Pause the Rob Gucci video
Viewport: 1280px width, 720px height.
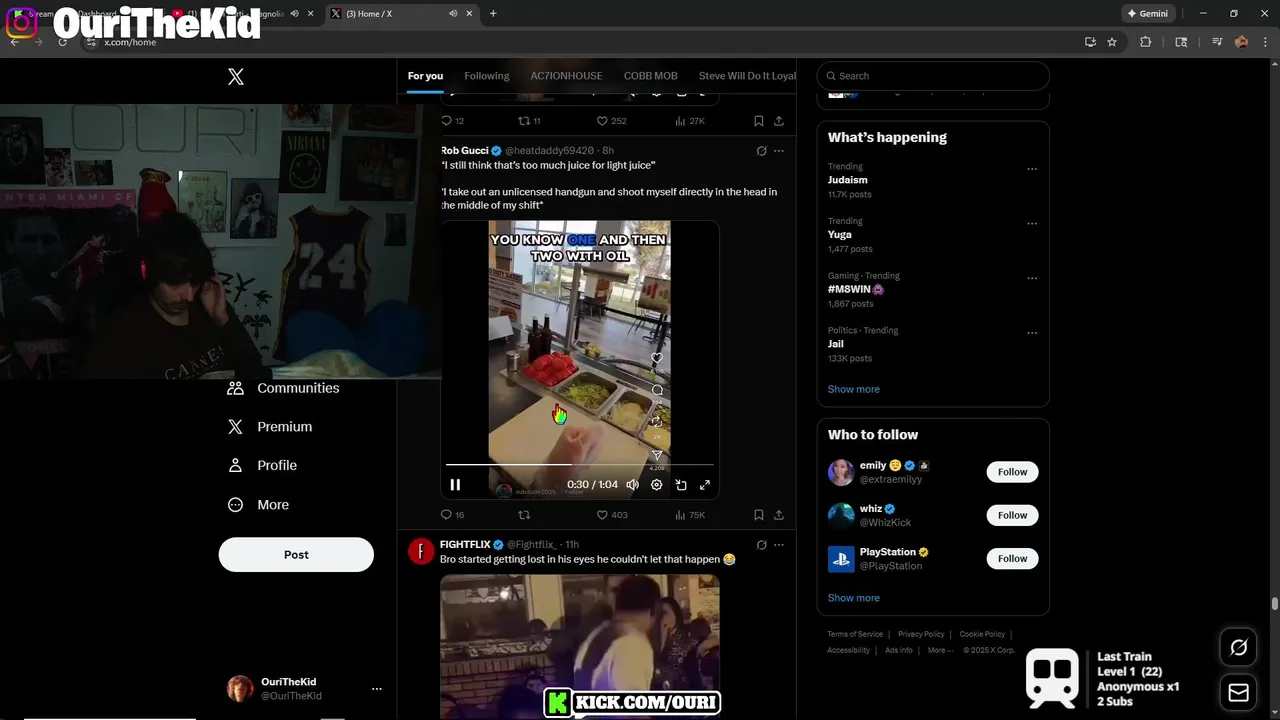click(455, 485)
